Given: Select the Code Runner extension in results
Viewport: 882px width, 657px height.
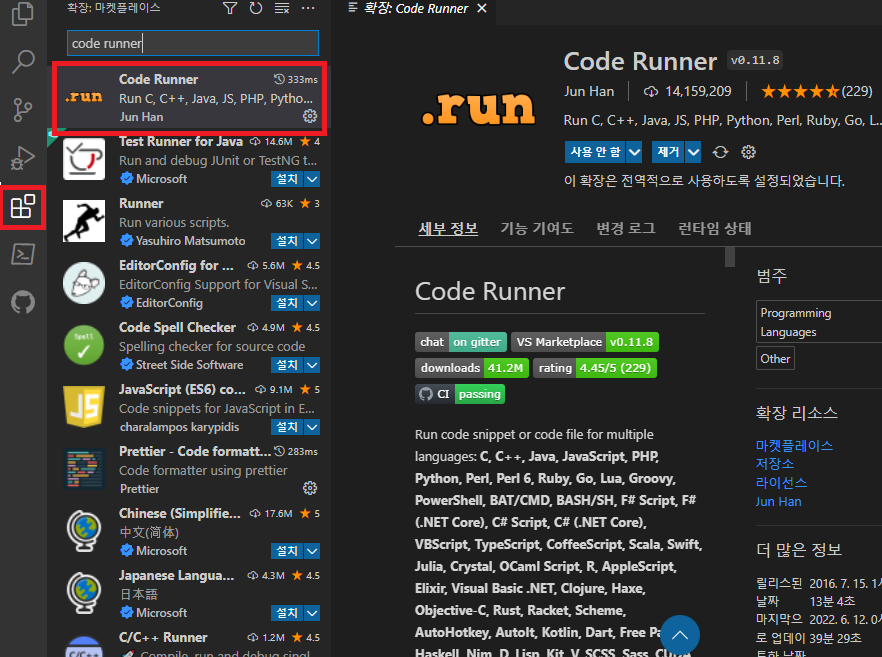Looking at the screenshot, I should pyautogui.click(x=190, y=98).
